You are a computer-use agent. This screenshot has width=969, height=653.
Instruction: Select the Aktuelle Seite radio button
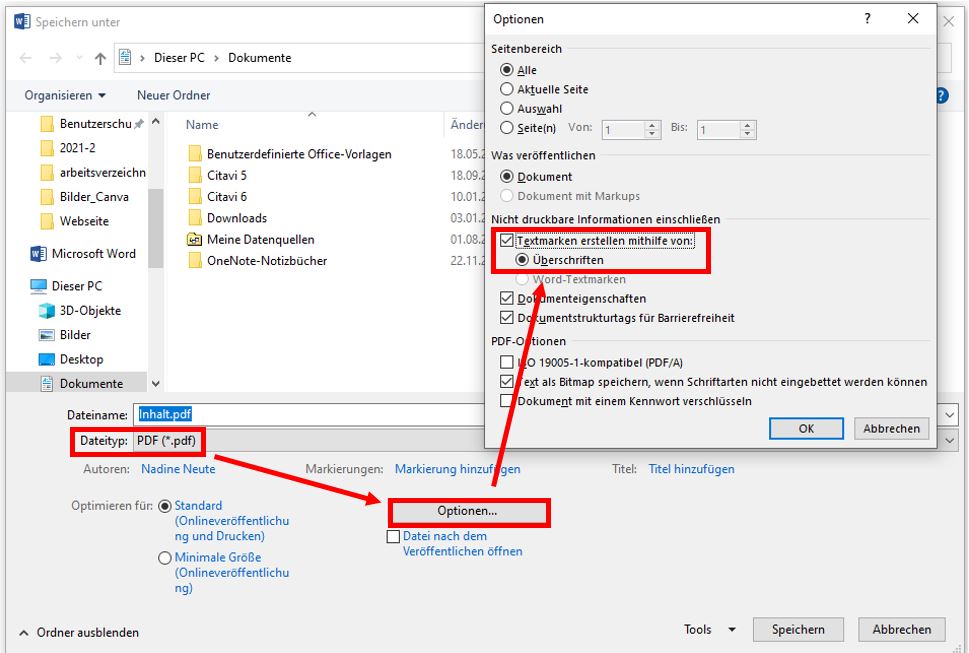pyautogui.click(x=507, y=89)
